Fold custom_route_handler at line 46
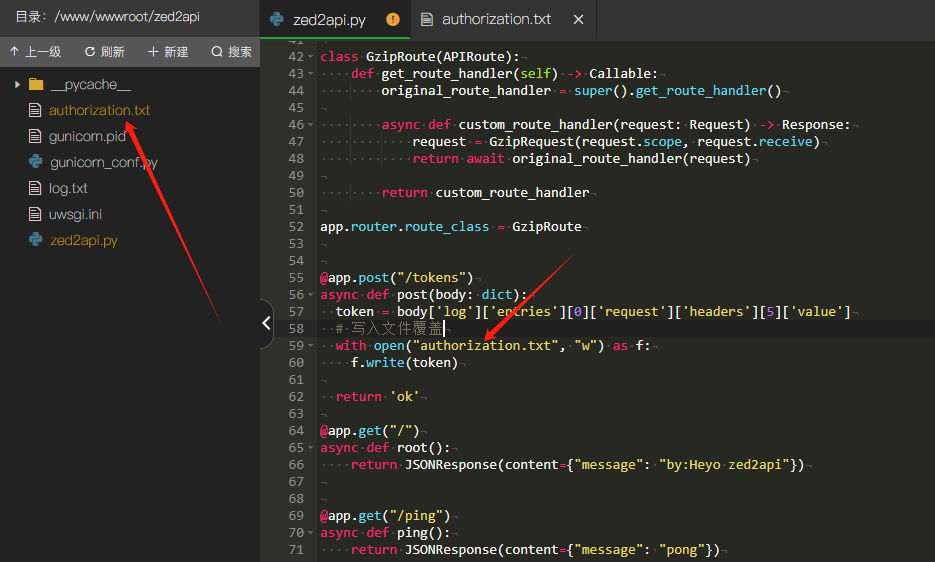The height and width of the screenshot is (562, 935). click(x=310, y=125)
